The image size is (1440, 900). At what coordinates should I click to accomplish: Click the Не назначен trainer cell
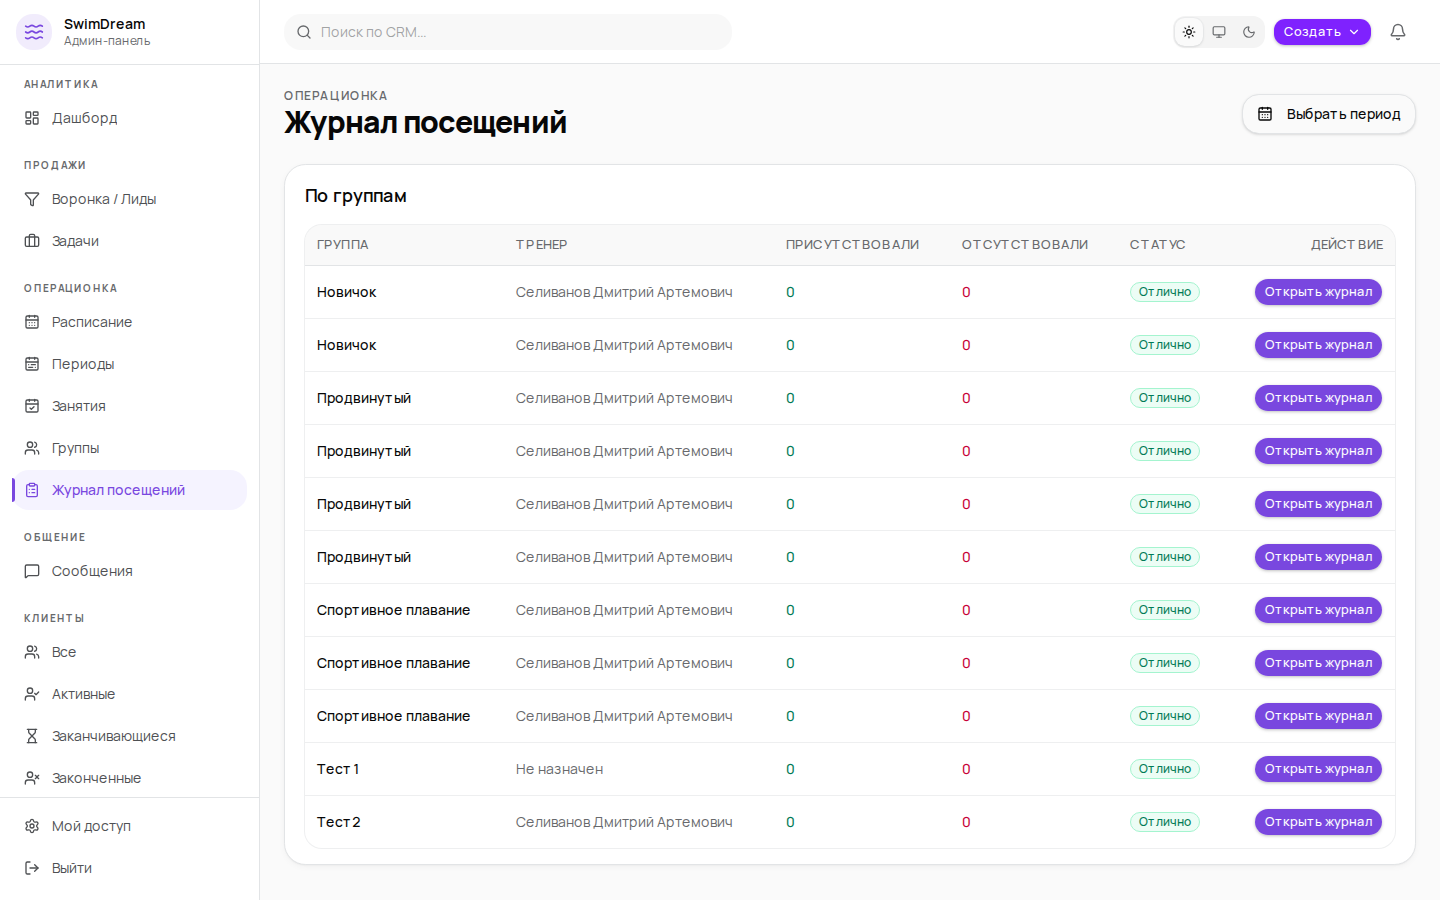tap(559, 769)
